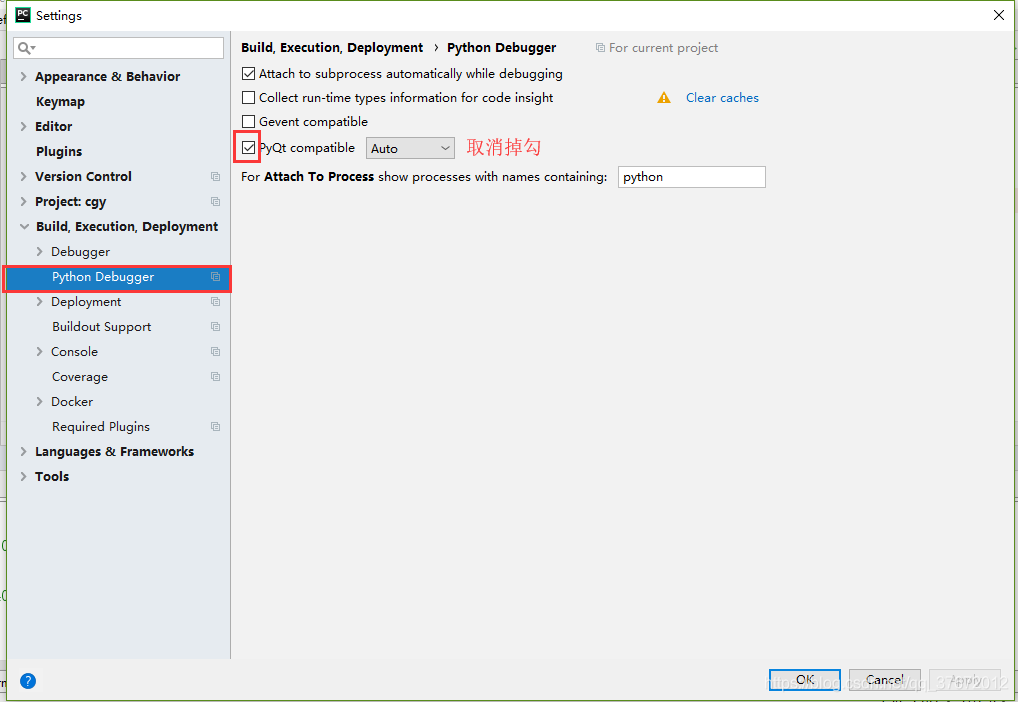Select Languages & Frameworks label
Viewport: 1018px width, 702px height.
tap(114, 451)
